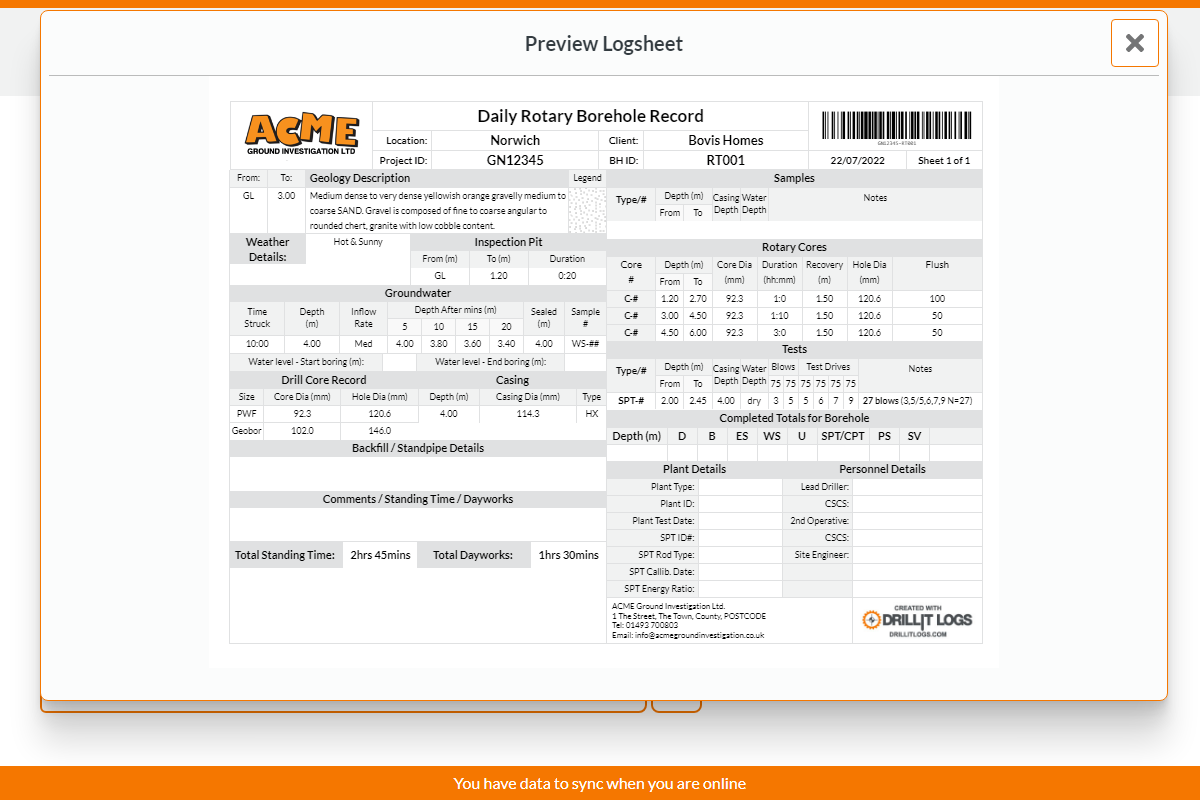The width and height of the screenshot is (1200, 800).
Task: Click rotary core duration 3:0
Action: coord(779,333)
